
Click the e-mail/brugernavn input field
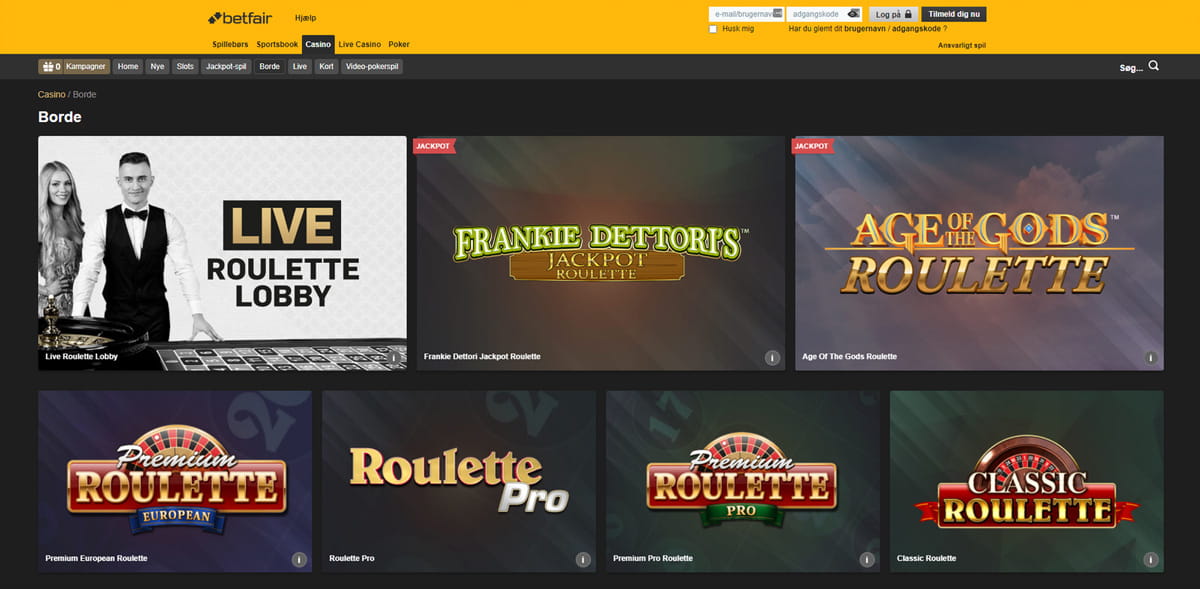(x=746, y=14)
